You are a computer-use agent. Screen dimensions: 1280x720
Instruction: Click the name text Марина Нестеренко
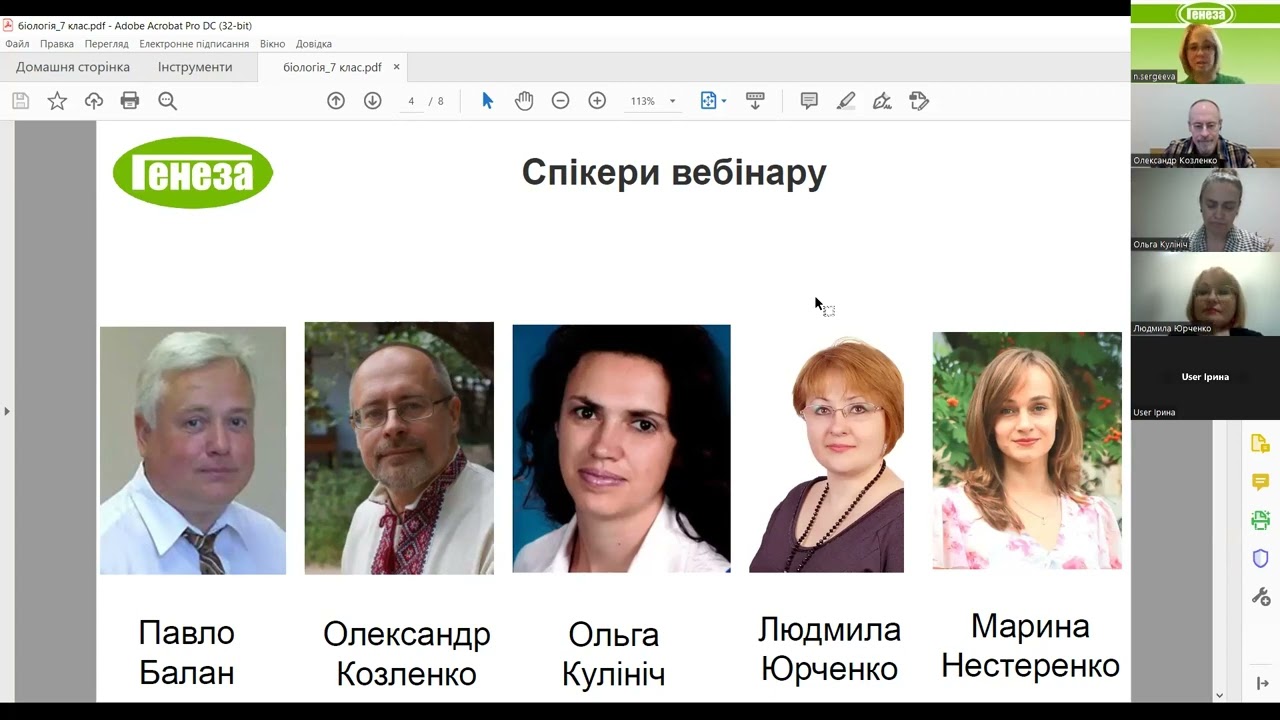click(x=1030, y=645)
